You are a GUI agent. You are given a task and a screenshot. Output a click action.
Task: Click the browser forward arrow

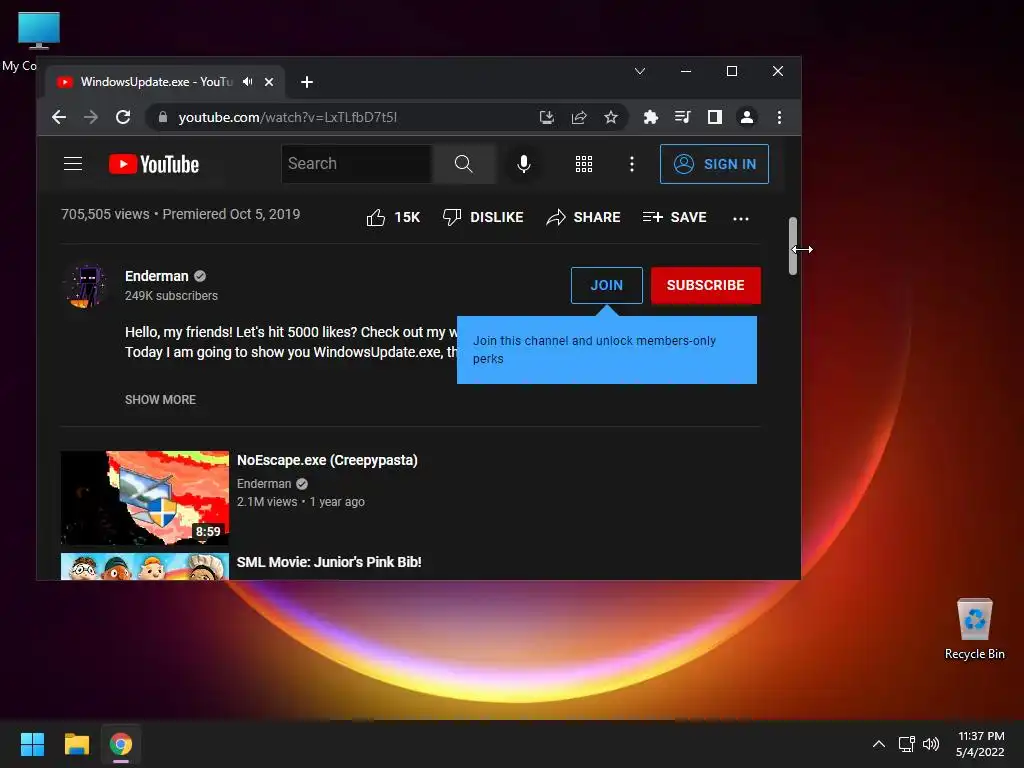pos(91,117)
